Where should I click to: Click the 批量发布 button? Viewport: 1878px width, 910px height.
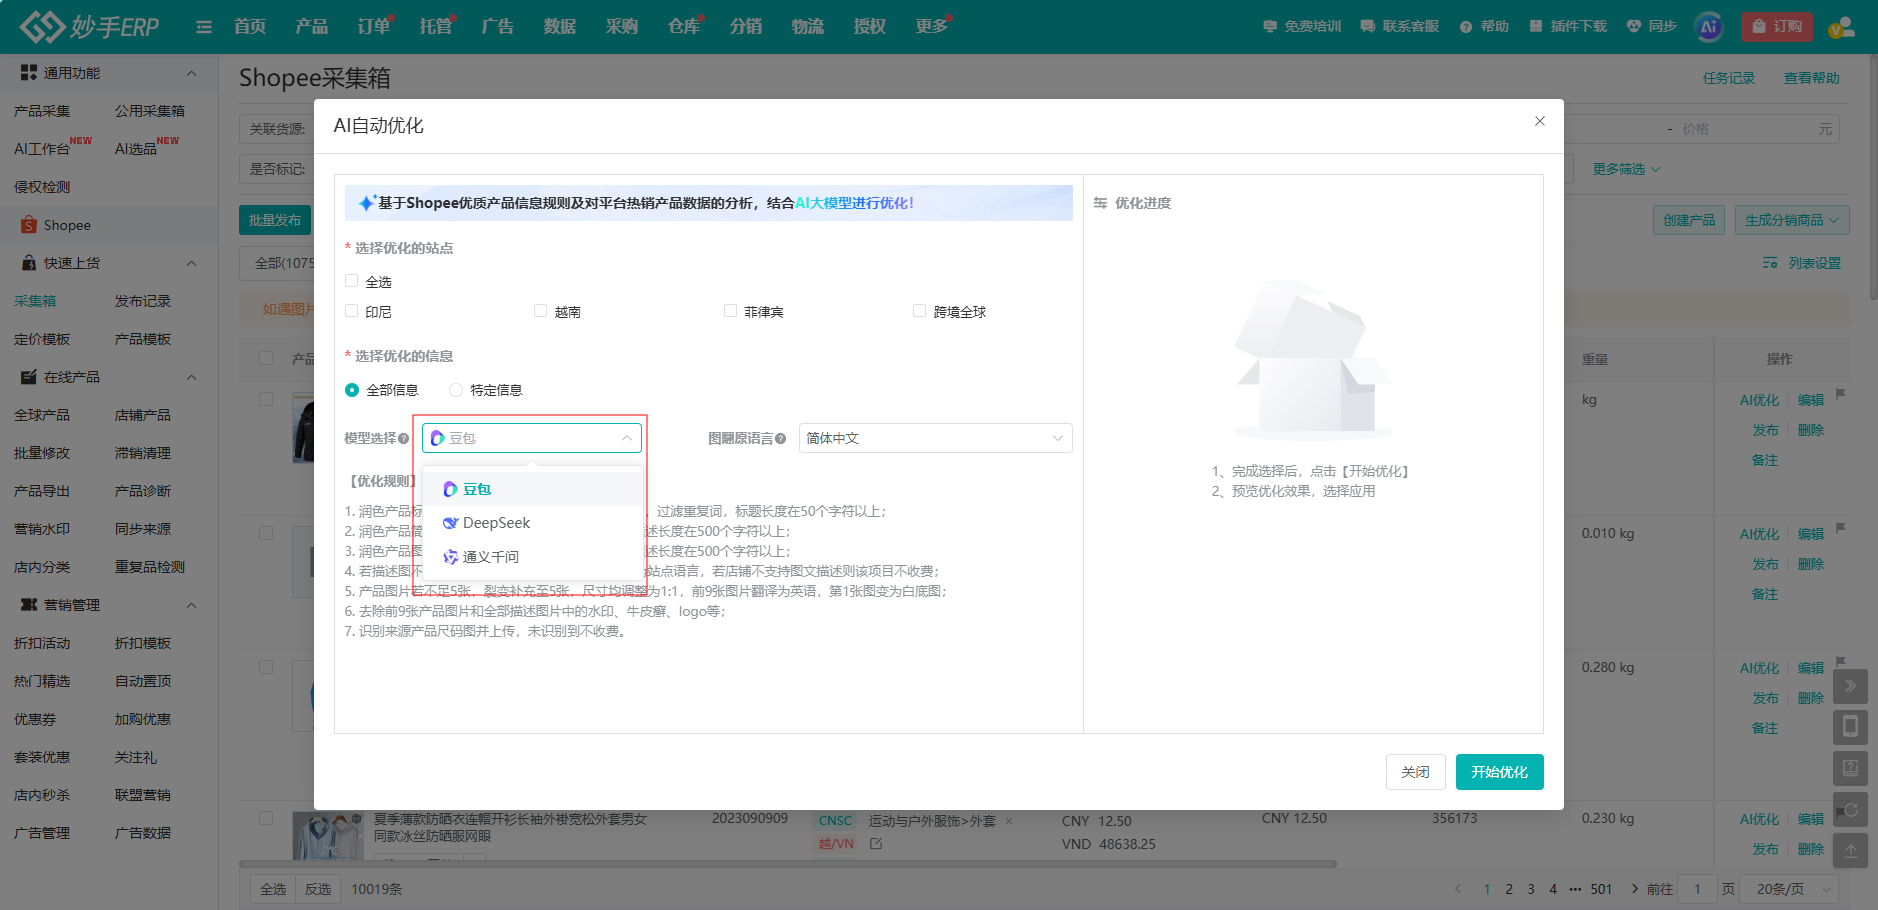tap(275, 220)
